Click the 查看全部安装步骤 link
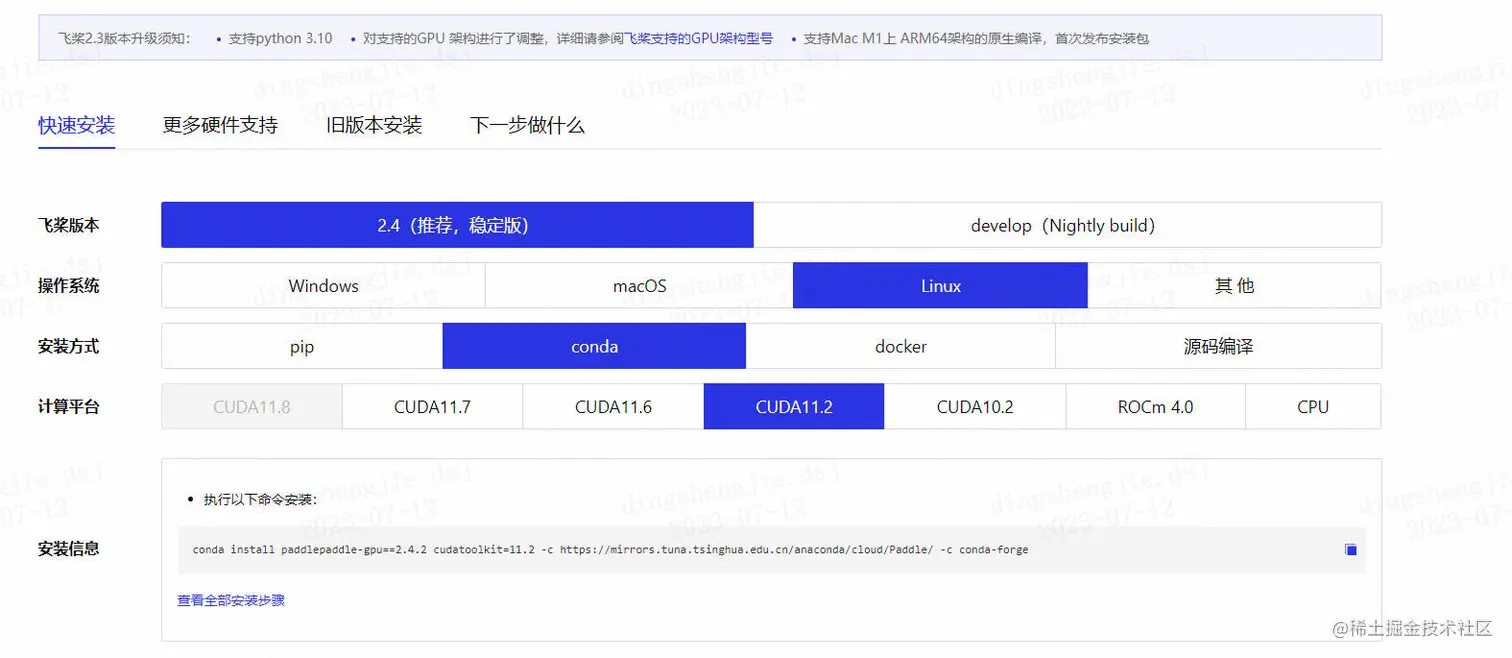Viewport: 1512px width, 658px height. click(230, 600)
